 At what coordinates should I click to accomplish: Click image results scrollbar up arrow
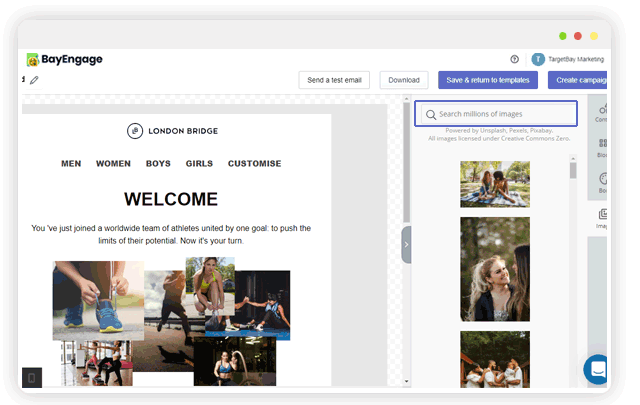(573, 158)
